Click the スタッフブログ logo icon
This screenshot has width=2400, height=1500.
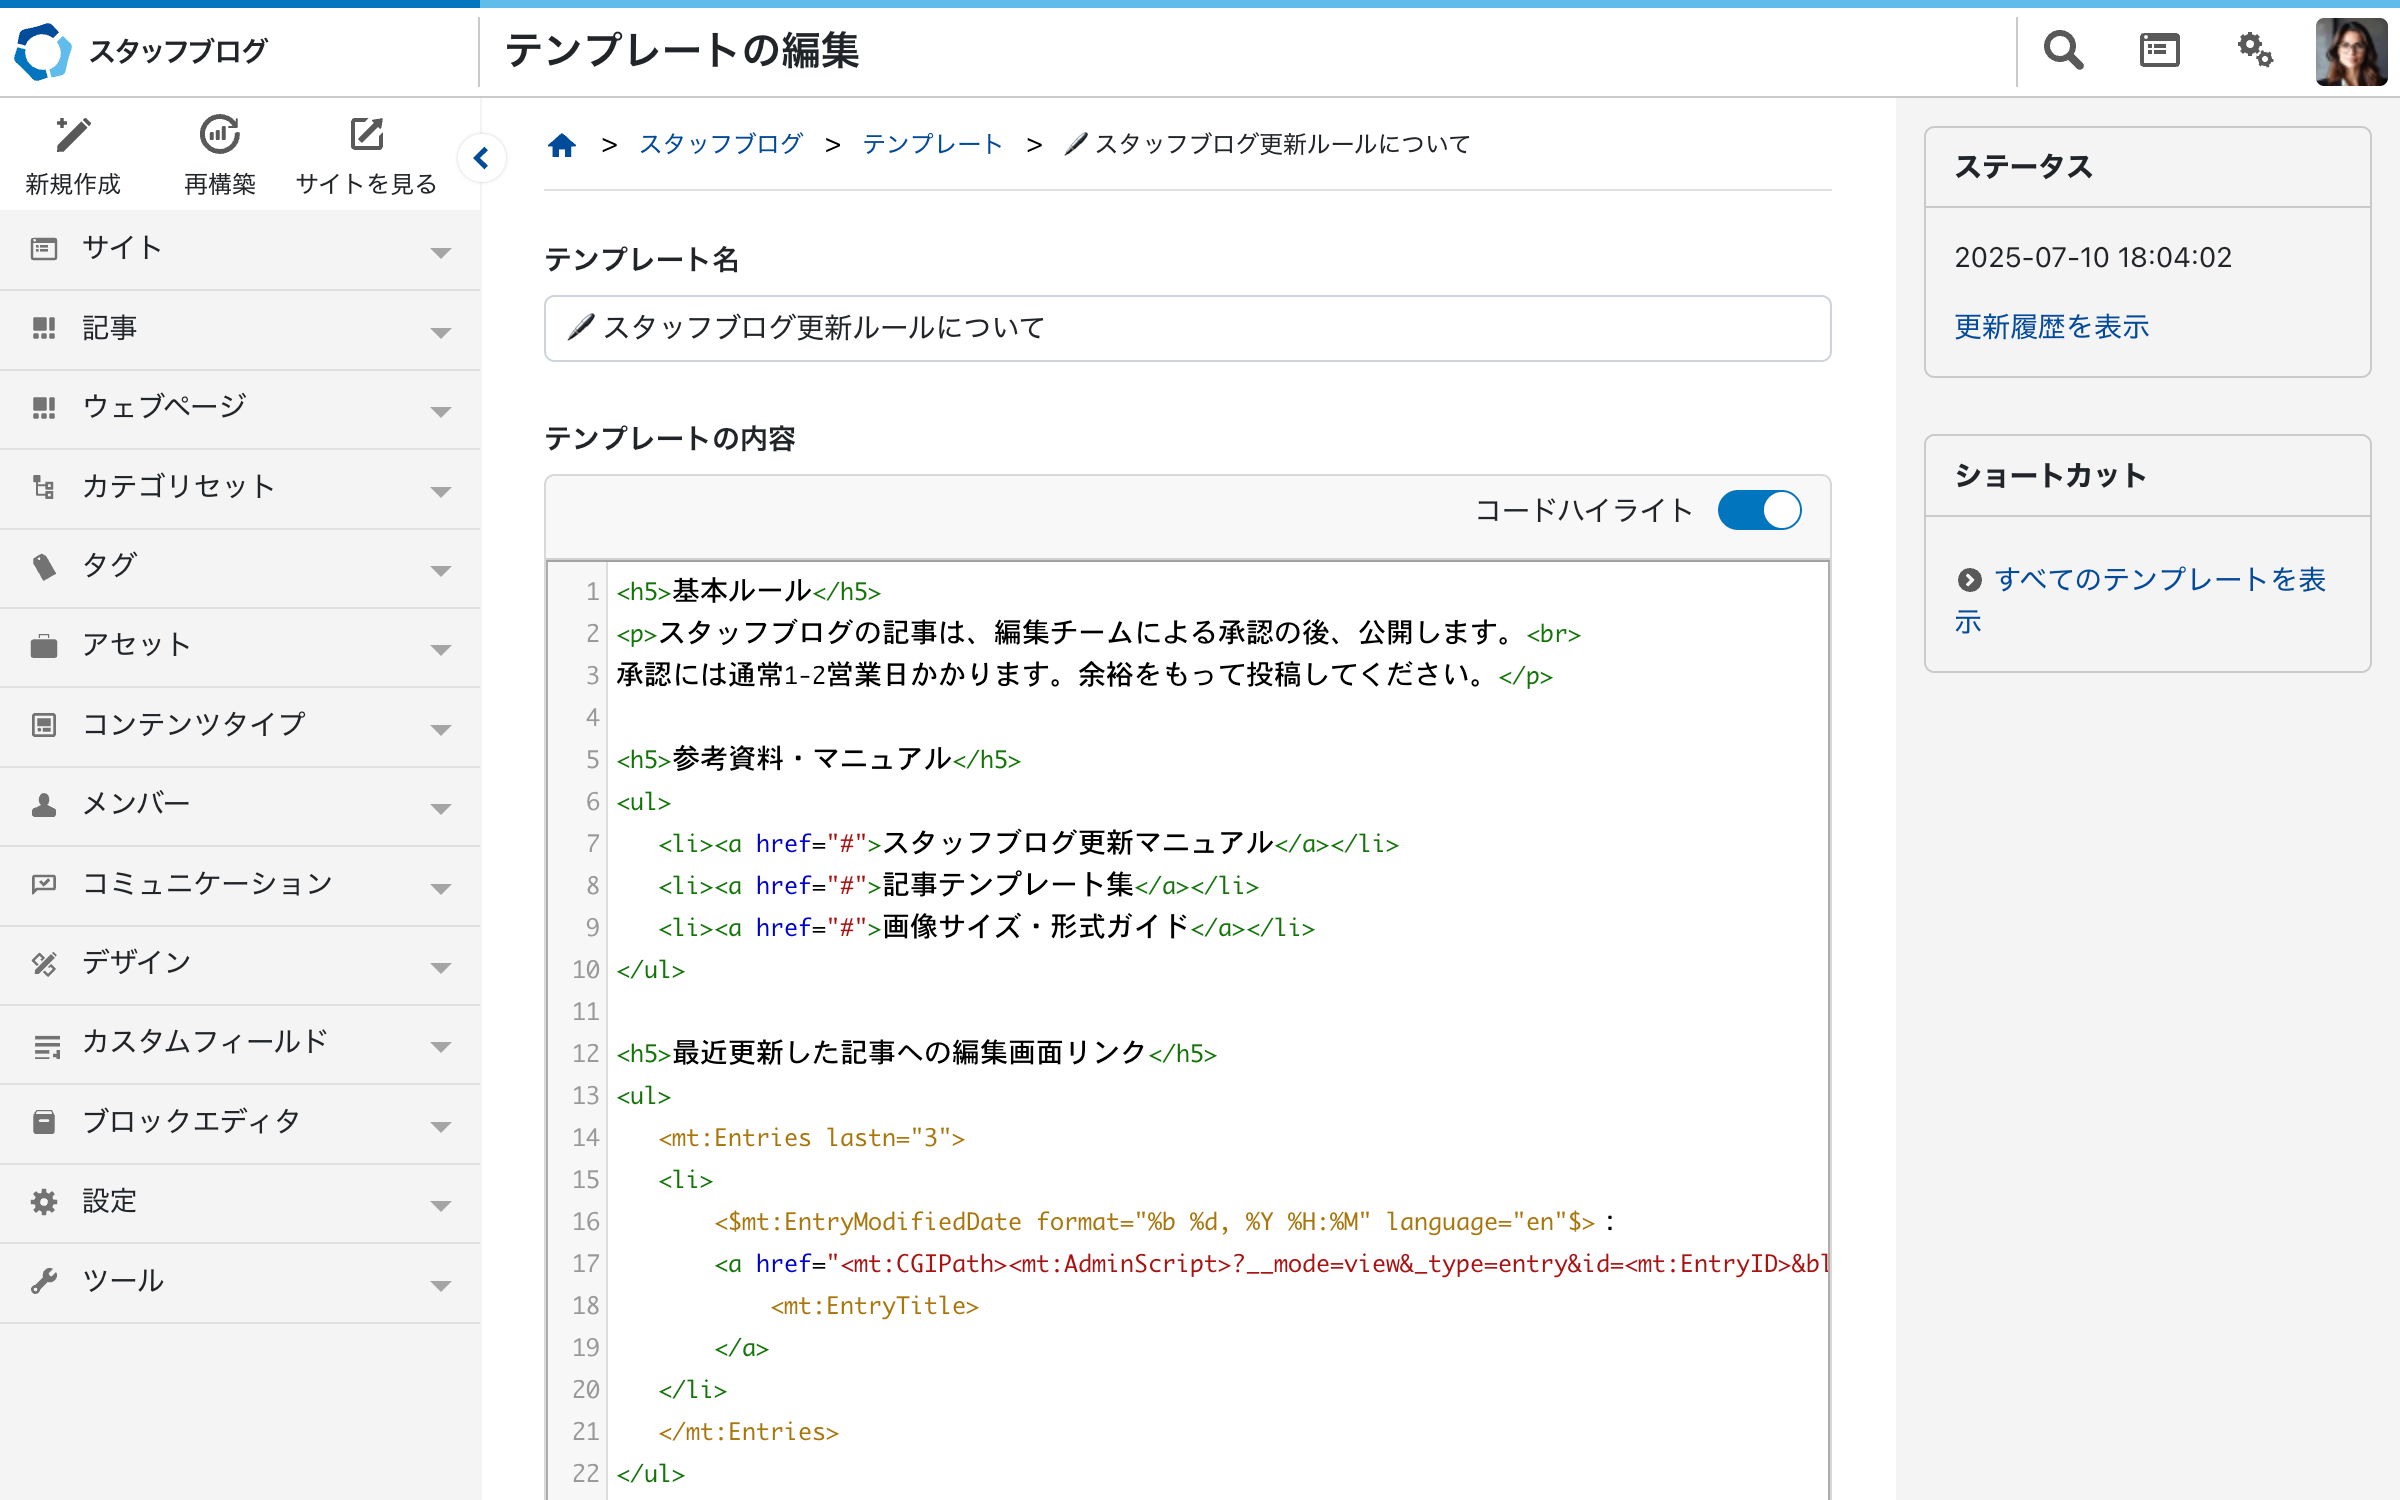(41, 50)
